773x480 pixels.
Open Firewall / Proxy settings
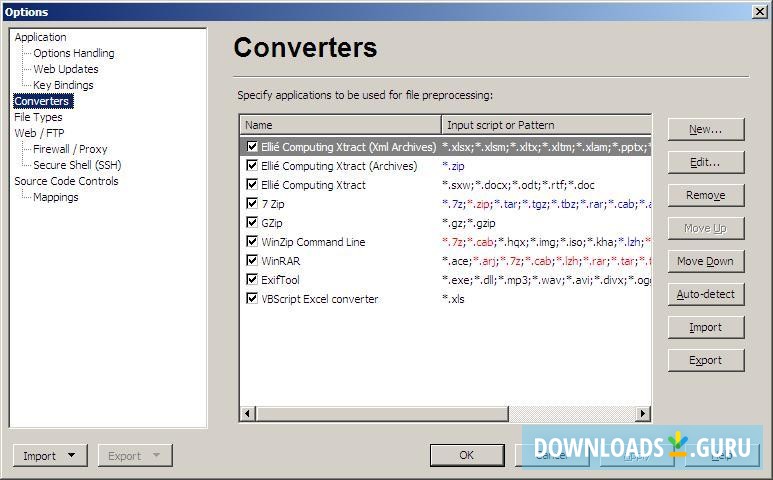(70, 149)
